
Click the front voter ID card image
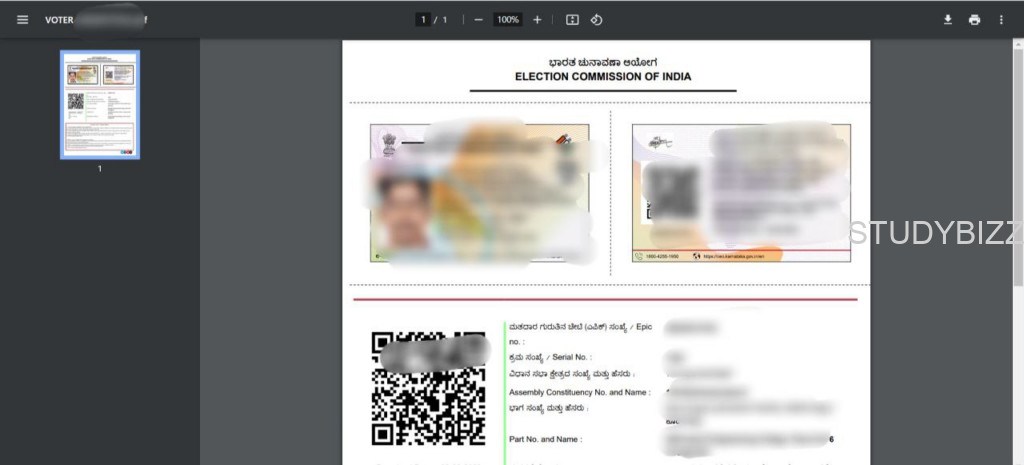(479, 193)
